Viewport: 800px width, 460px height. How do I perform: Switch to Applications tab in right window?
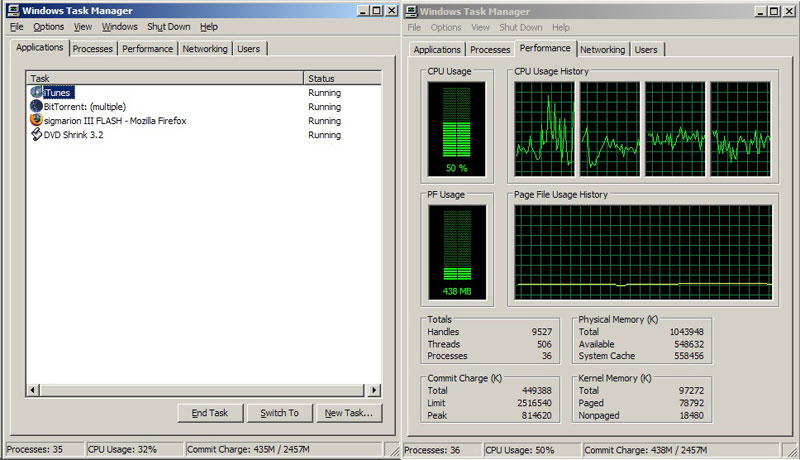[x=437, y=50]
